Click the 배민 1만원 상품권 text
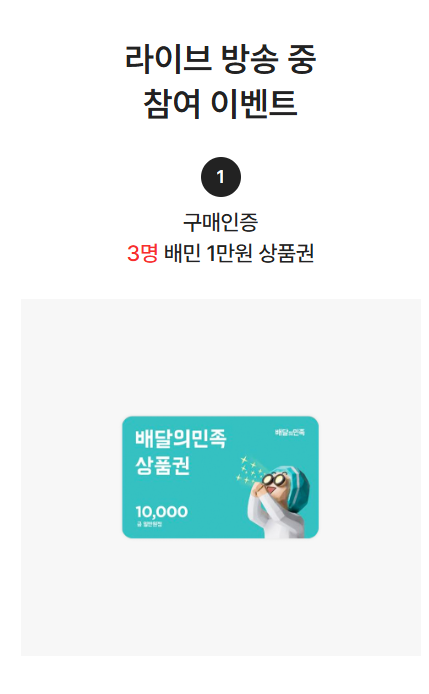The height and width of the screenshot is (694, 429). (239, 254)
